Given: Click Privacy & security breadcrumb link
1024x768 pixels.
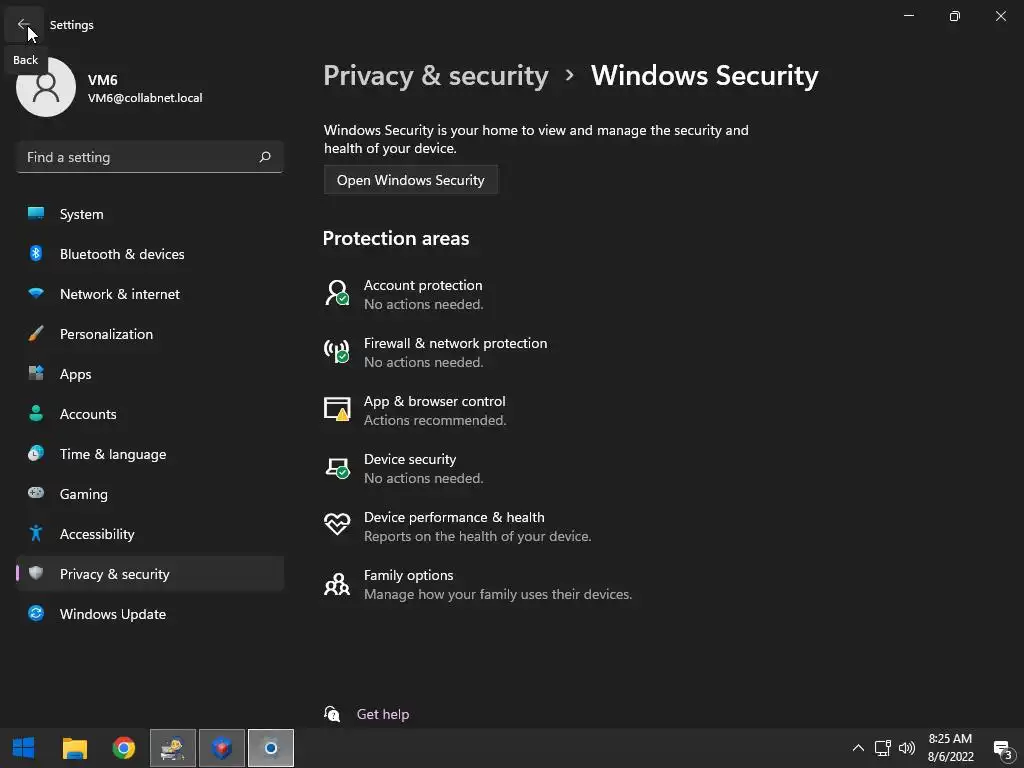Looking at the screenshot, I should (x=436, y=76).
